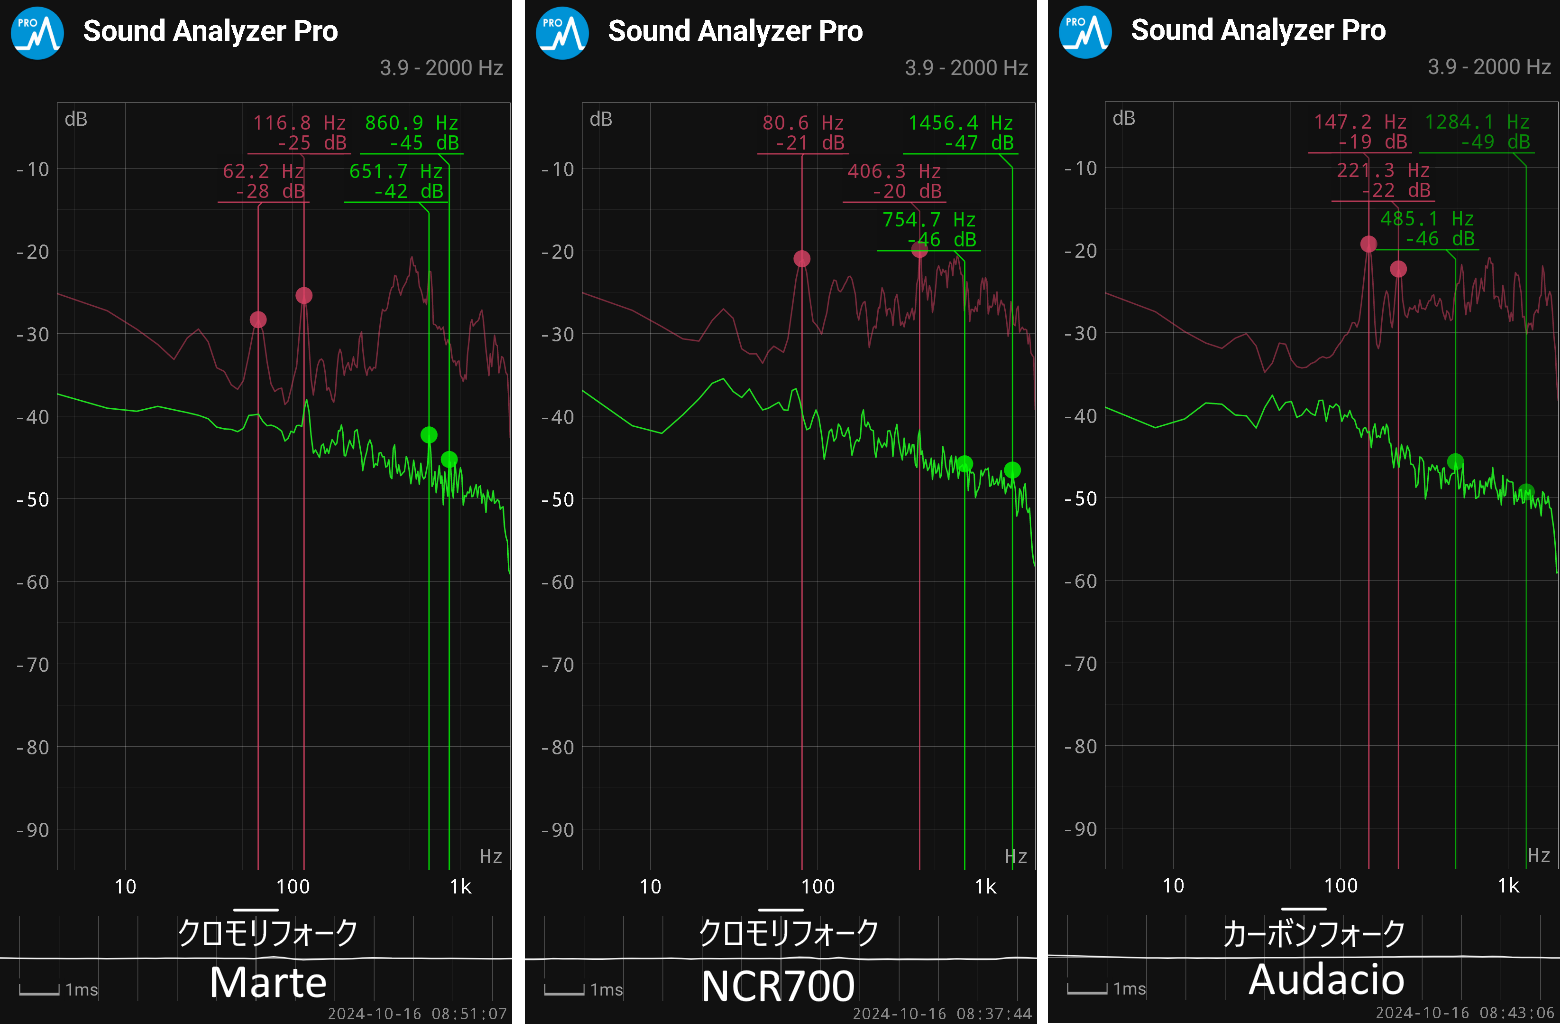Click the 1284.1 Hz -49 dB readout label

coord(1477,132)
